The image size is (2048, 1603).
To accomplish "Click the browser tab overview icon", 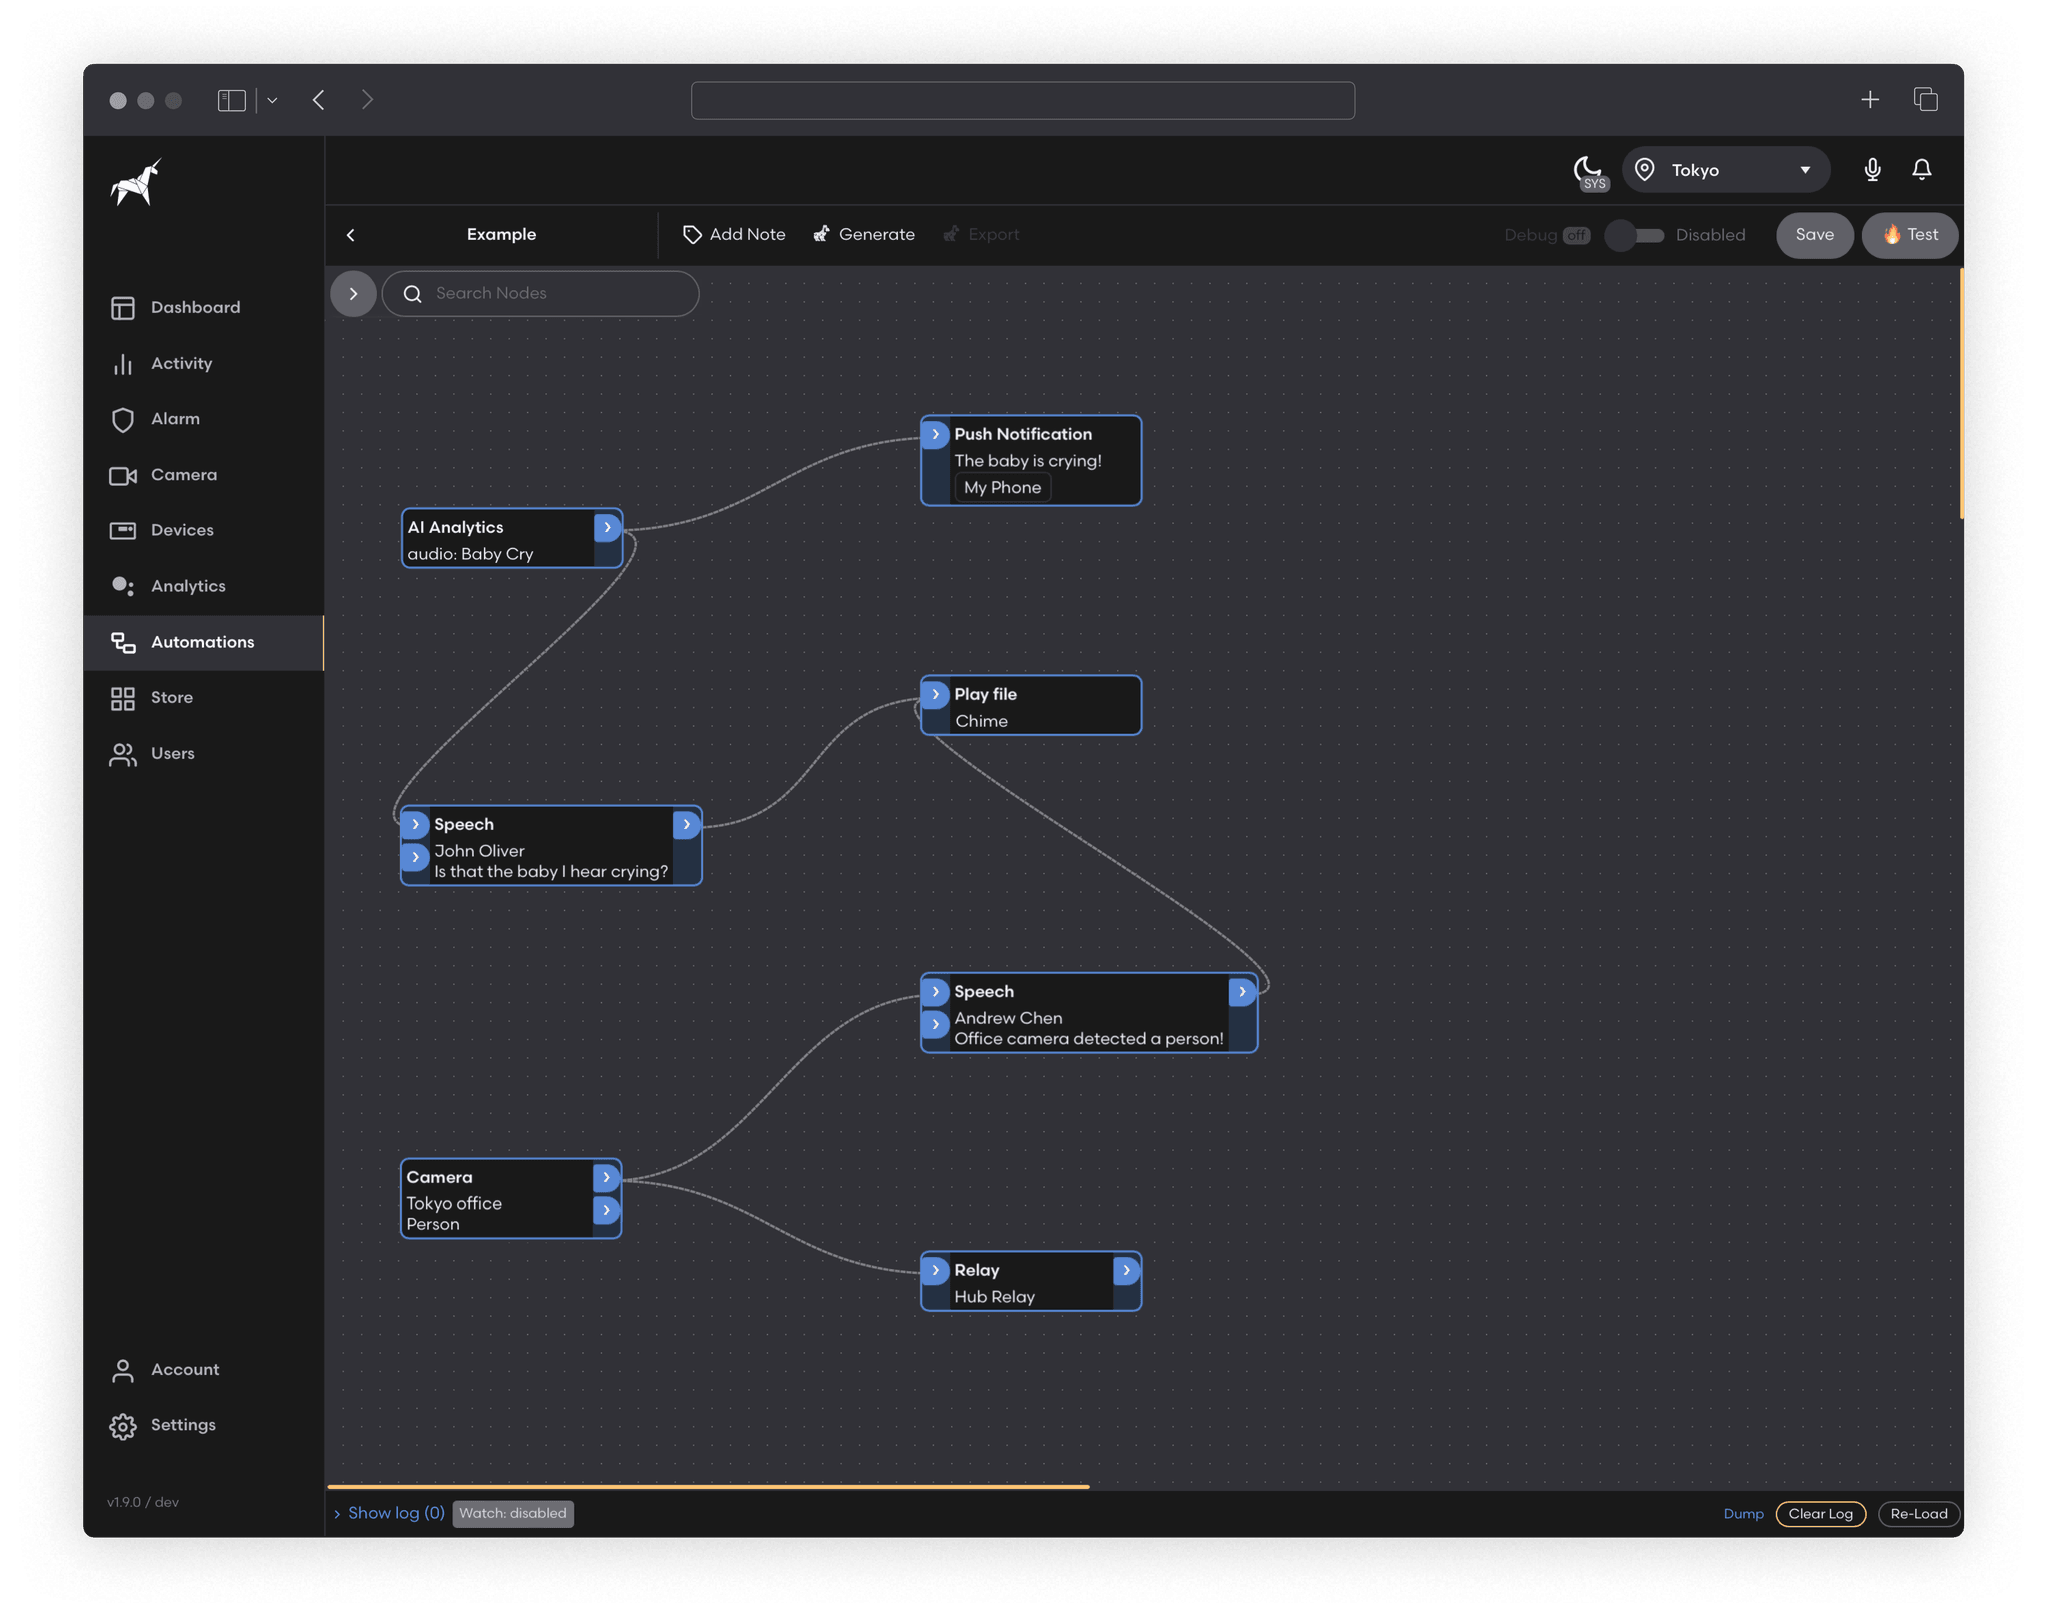I will click(x=1926, y=100).
